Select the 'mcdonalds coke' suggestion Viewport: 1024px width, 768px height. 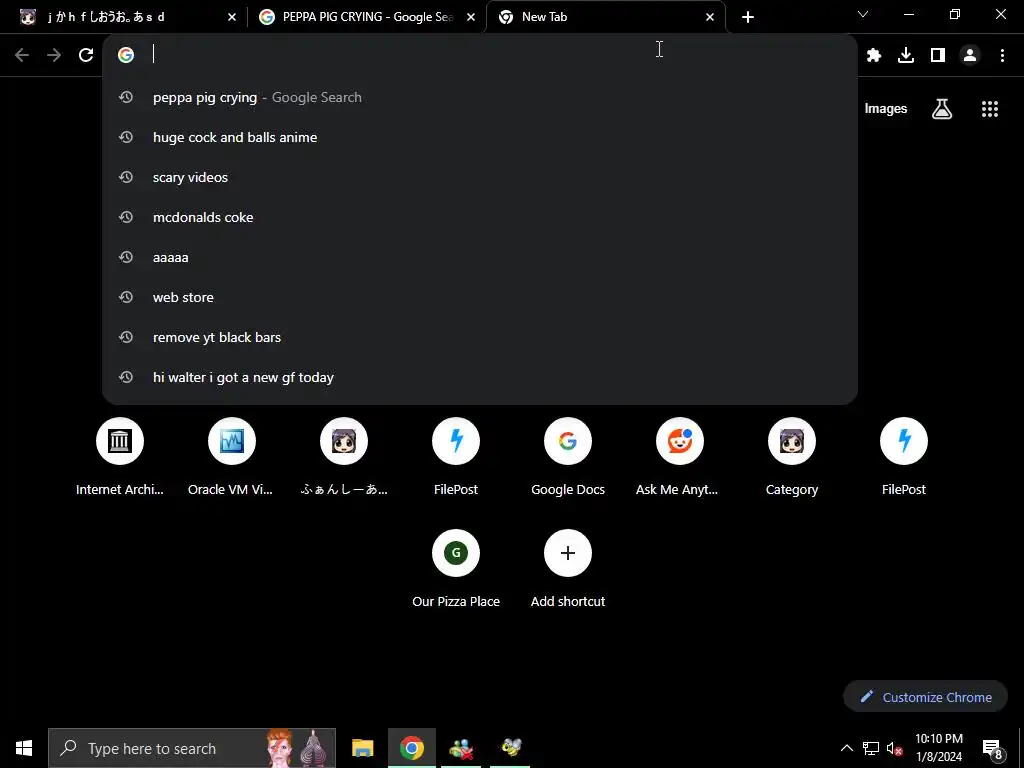pyautogui.click(x=480, y=217)
